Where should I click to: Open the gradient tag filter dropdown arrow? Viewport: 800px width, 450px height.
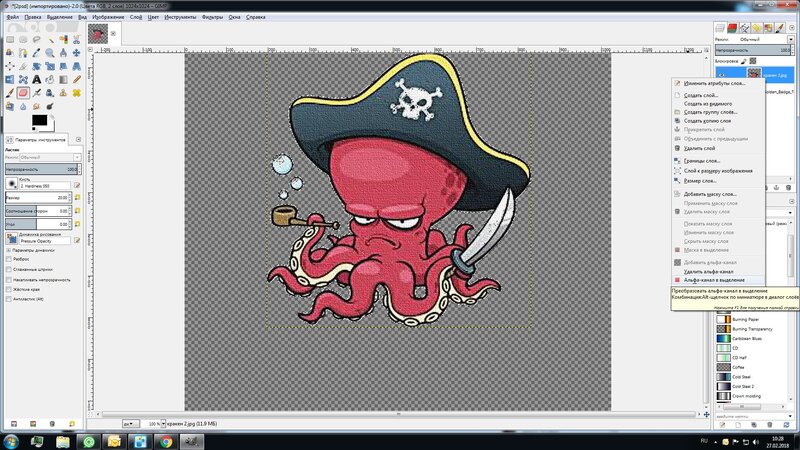pos(790,212)
